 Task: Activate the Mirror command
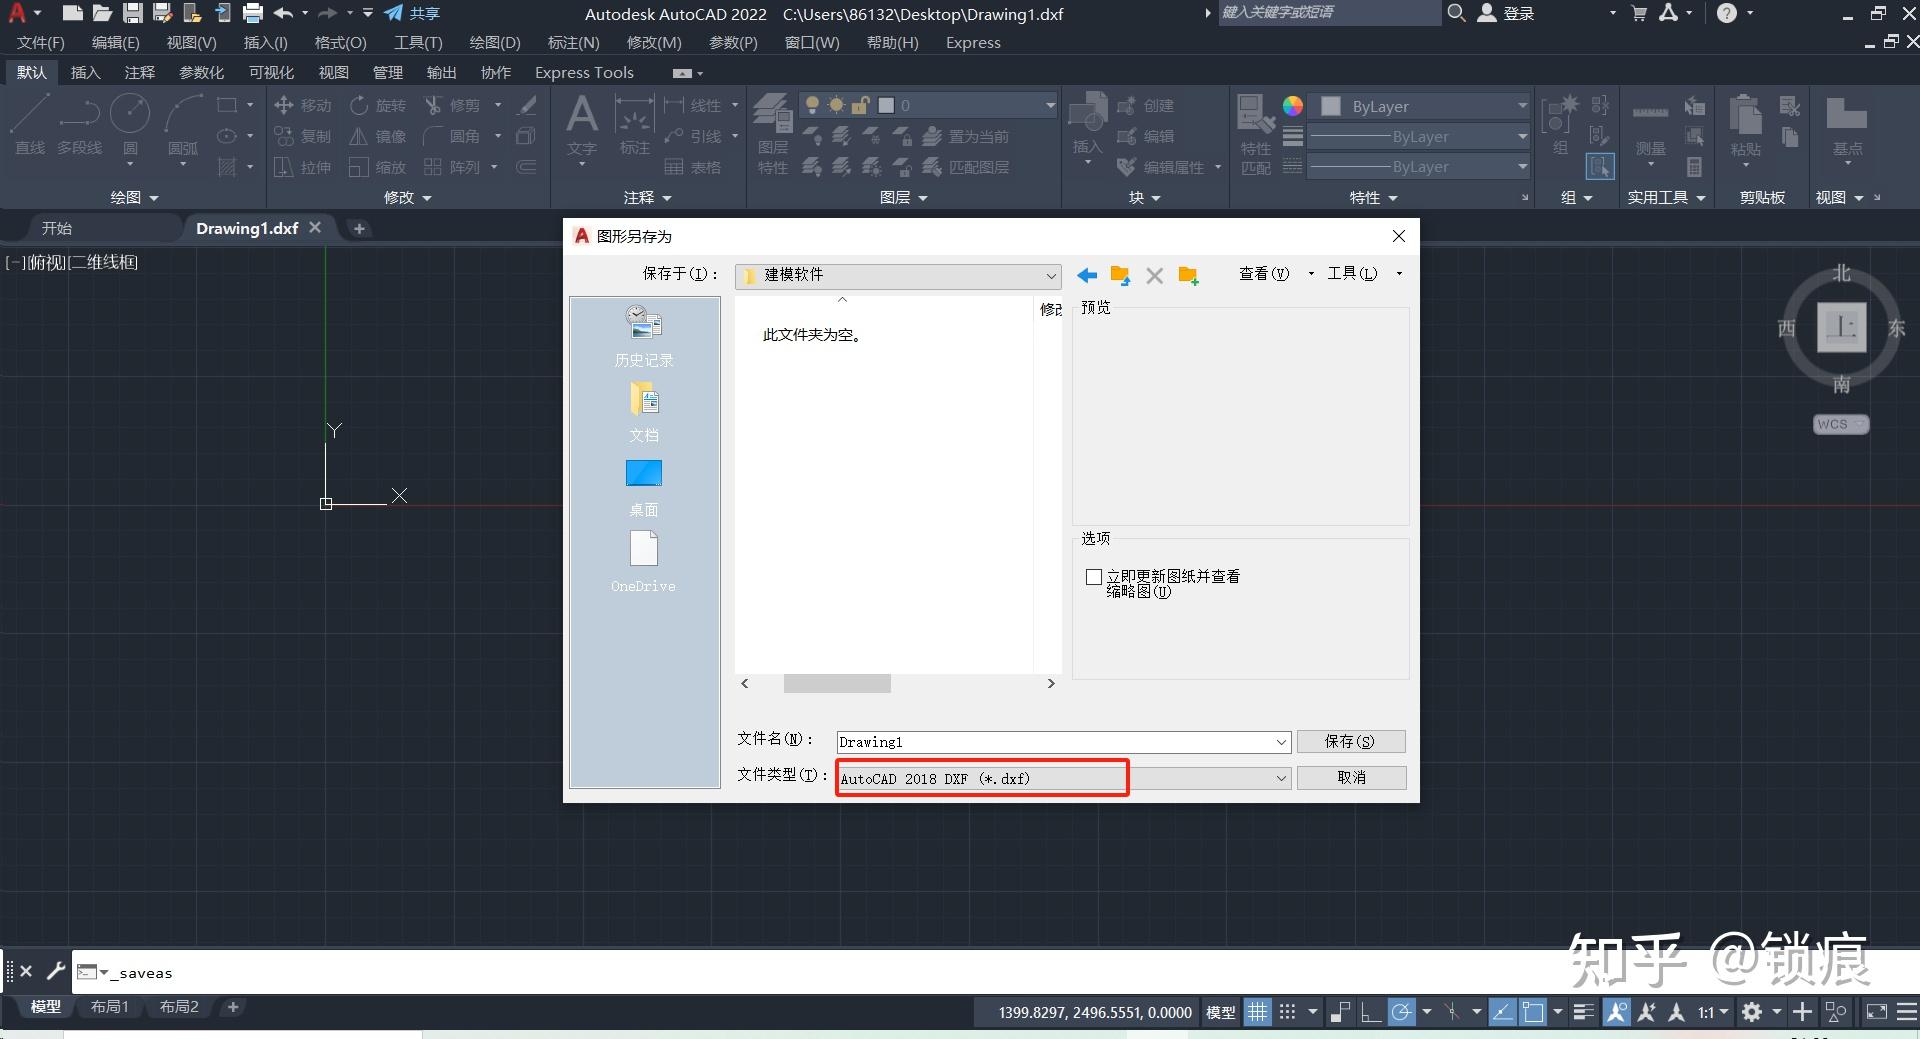[378, 135]
